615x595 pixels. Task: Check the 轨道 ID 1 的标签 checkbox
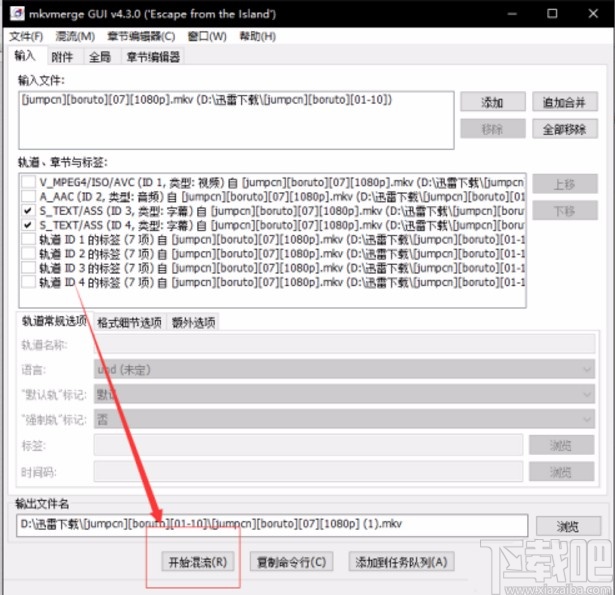point(28,240)
